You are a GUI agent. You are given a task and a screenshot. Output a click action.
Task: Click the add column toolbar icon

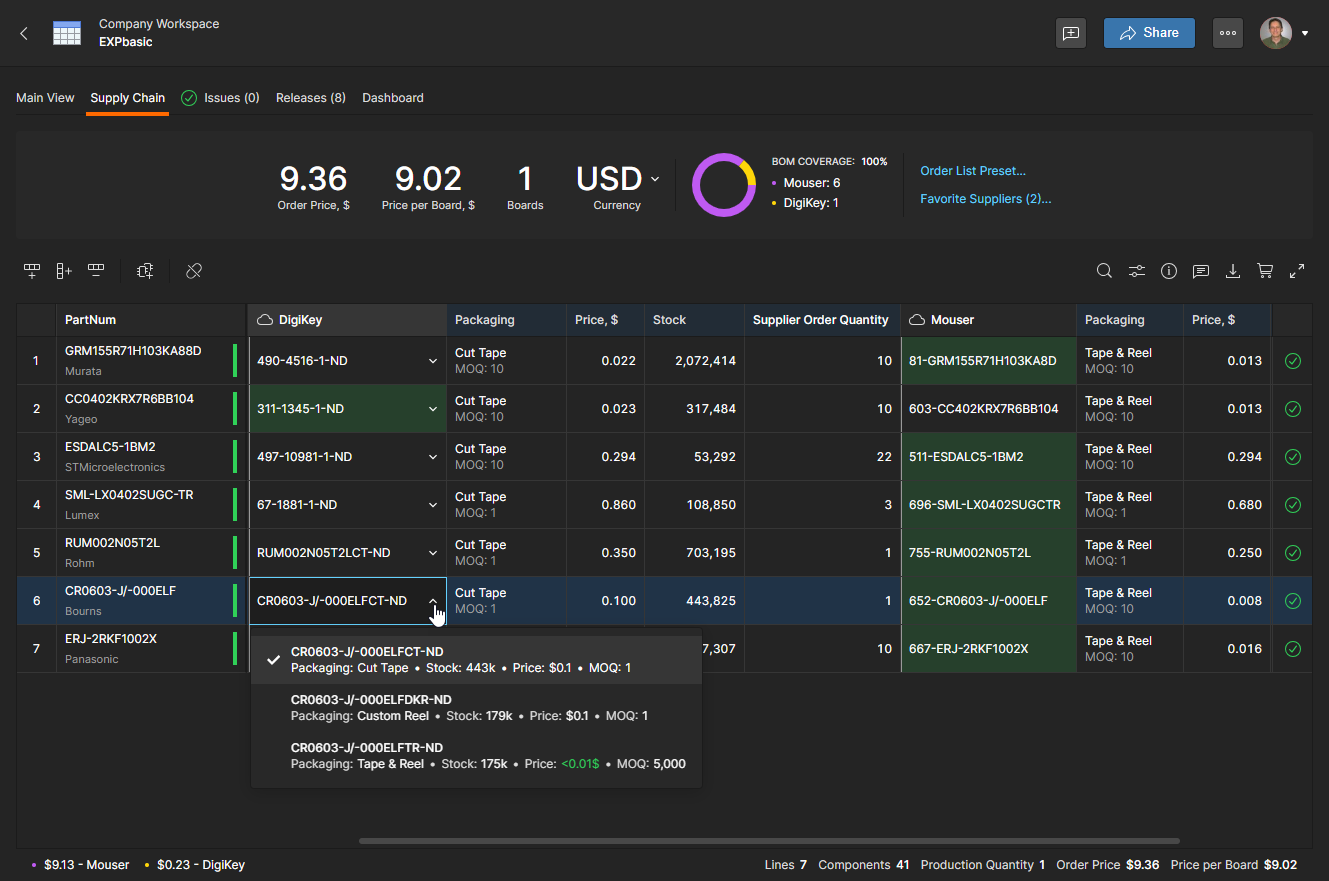tap(64, 271)
